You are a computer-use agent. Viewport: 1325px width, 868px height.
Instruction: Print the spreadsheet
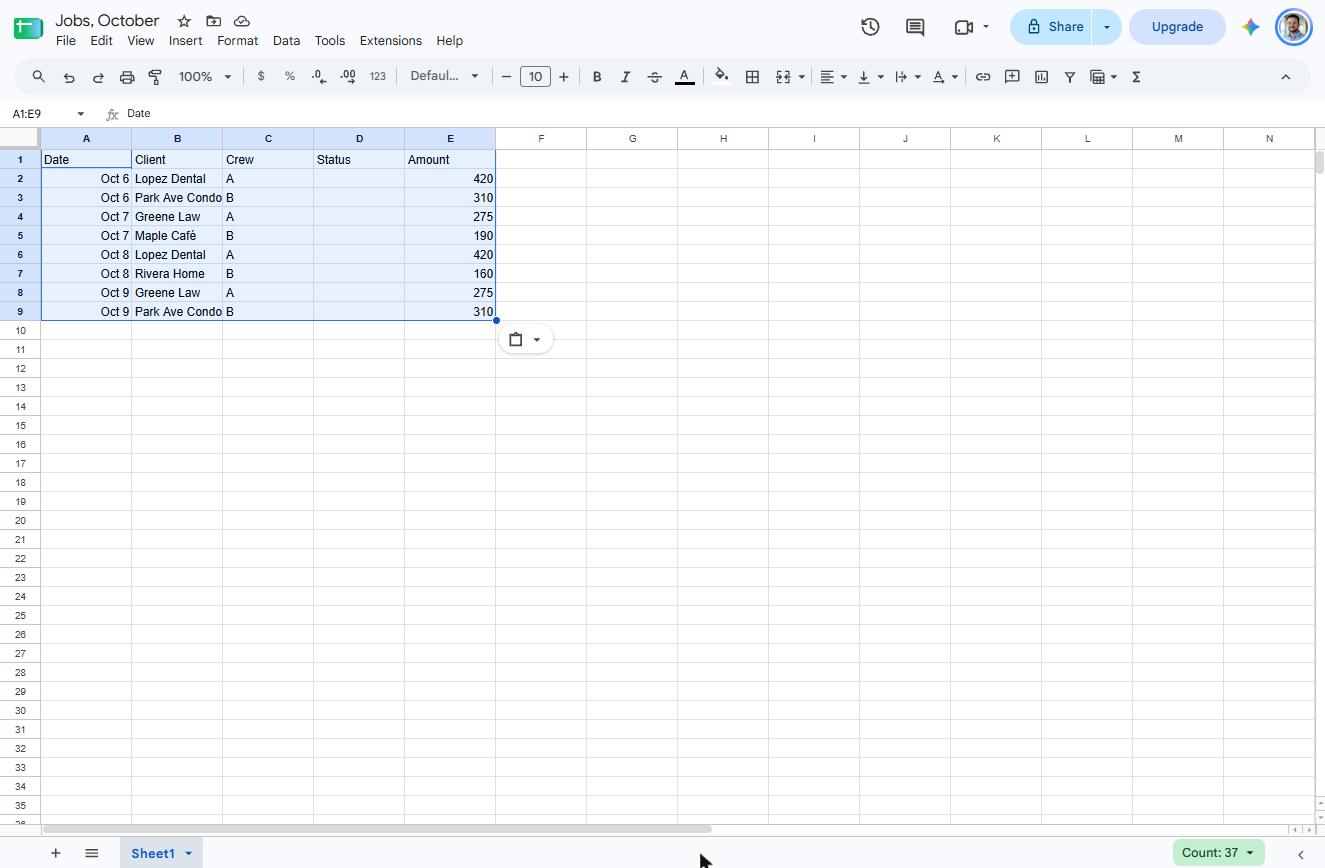click(127, 77)
